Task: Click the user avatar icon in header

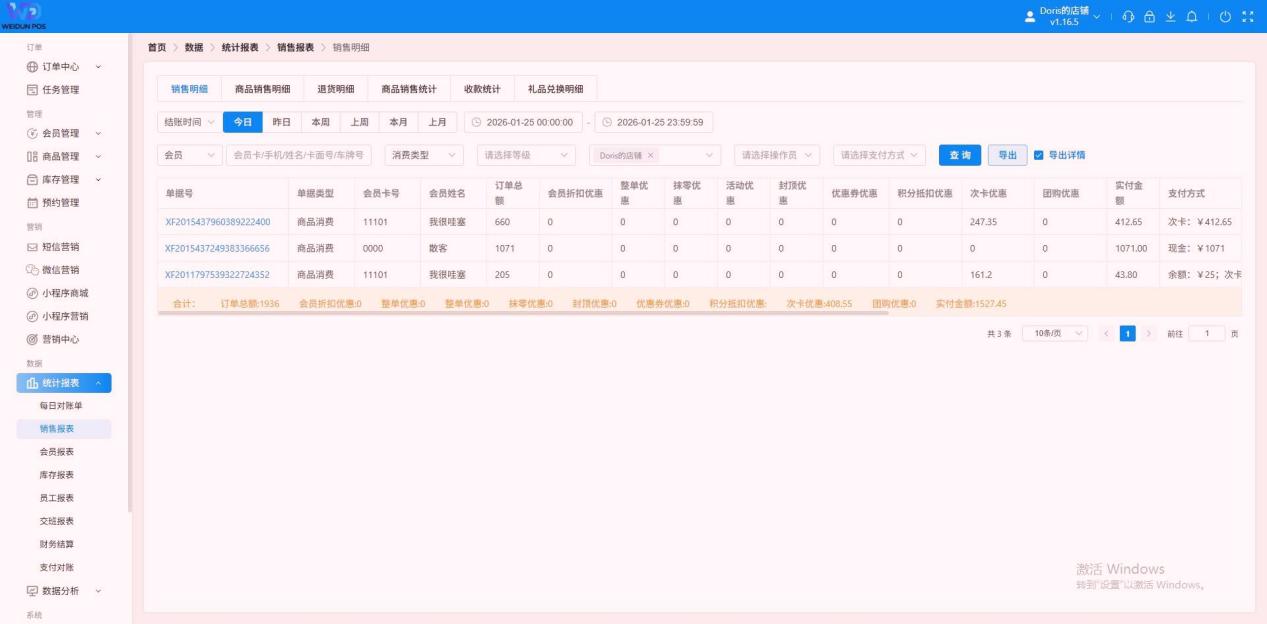Action: [1030, 16]
